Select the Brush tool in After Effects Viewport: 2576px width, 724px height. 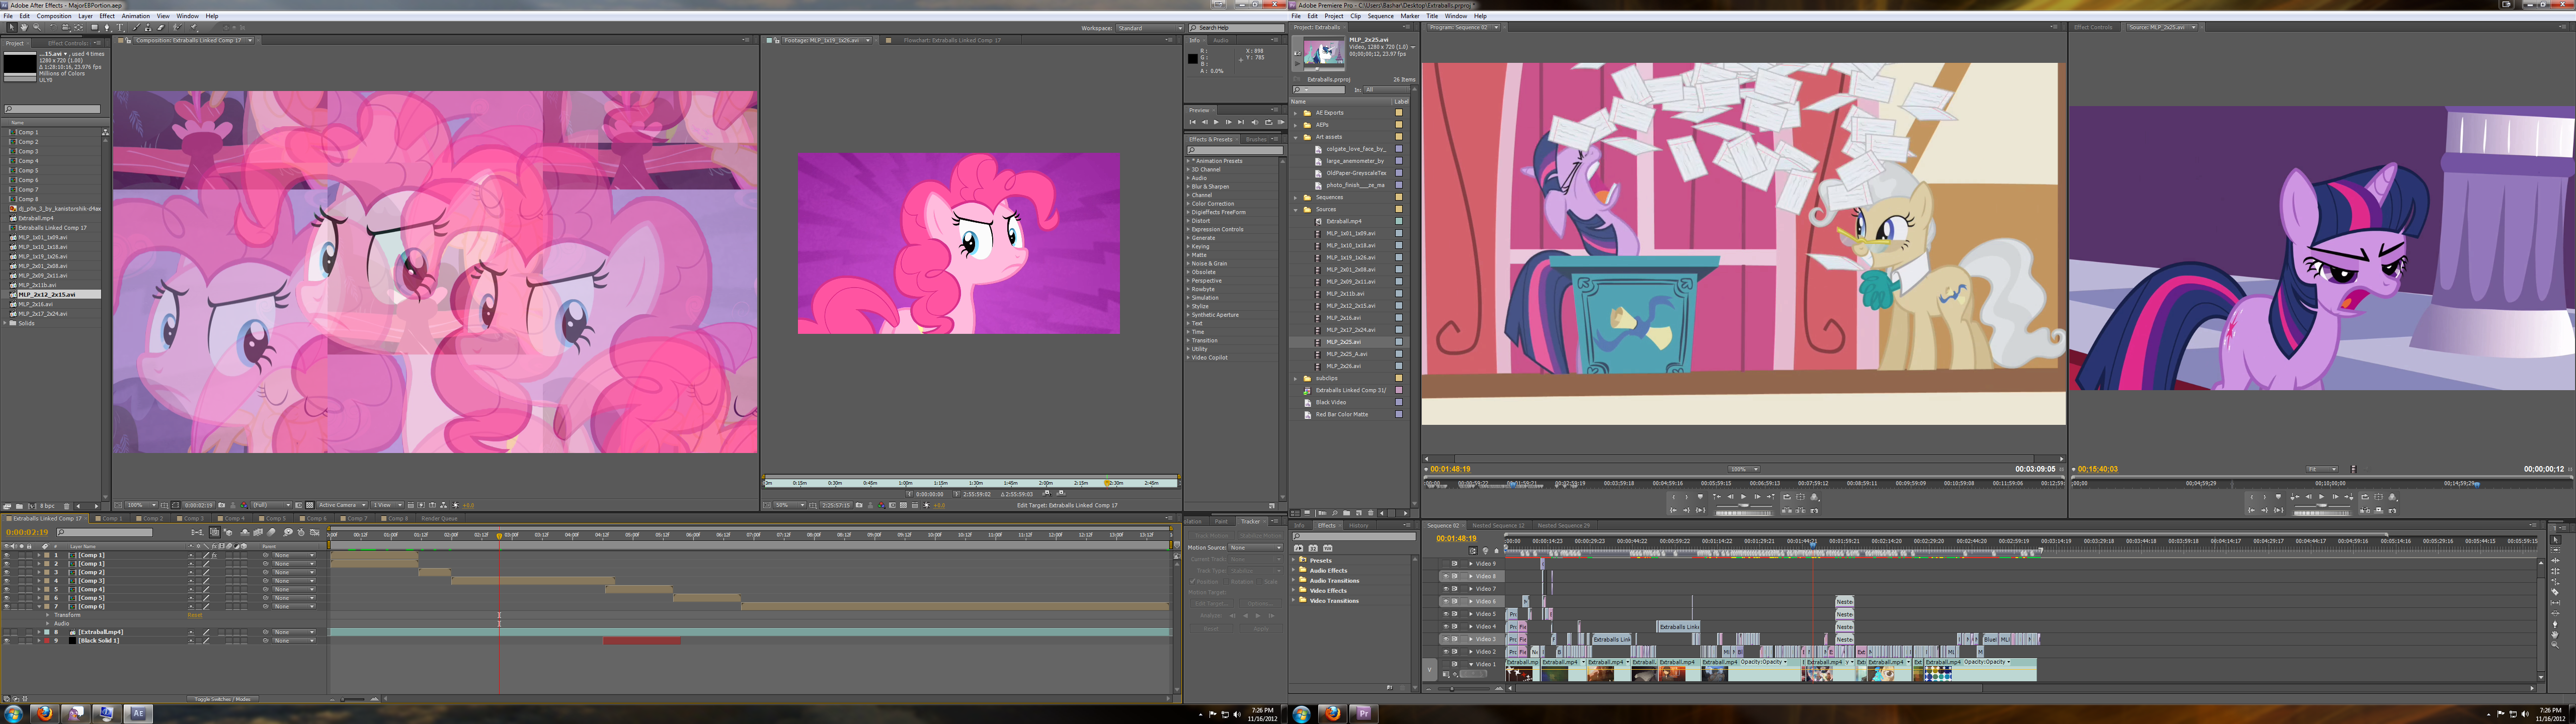(136, 27)
